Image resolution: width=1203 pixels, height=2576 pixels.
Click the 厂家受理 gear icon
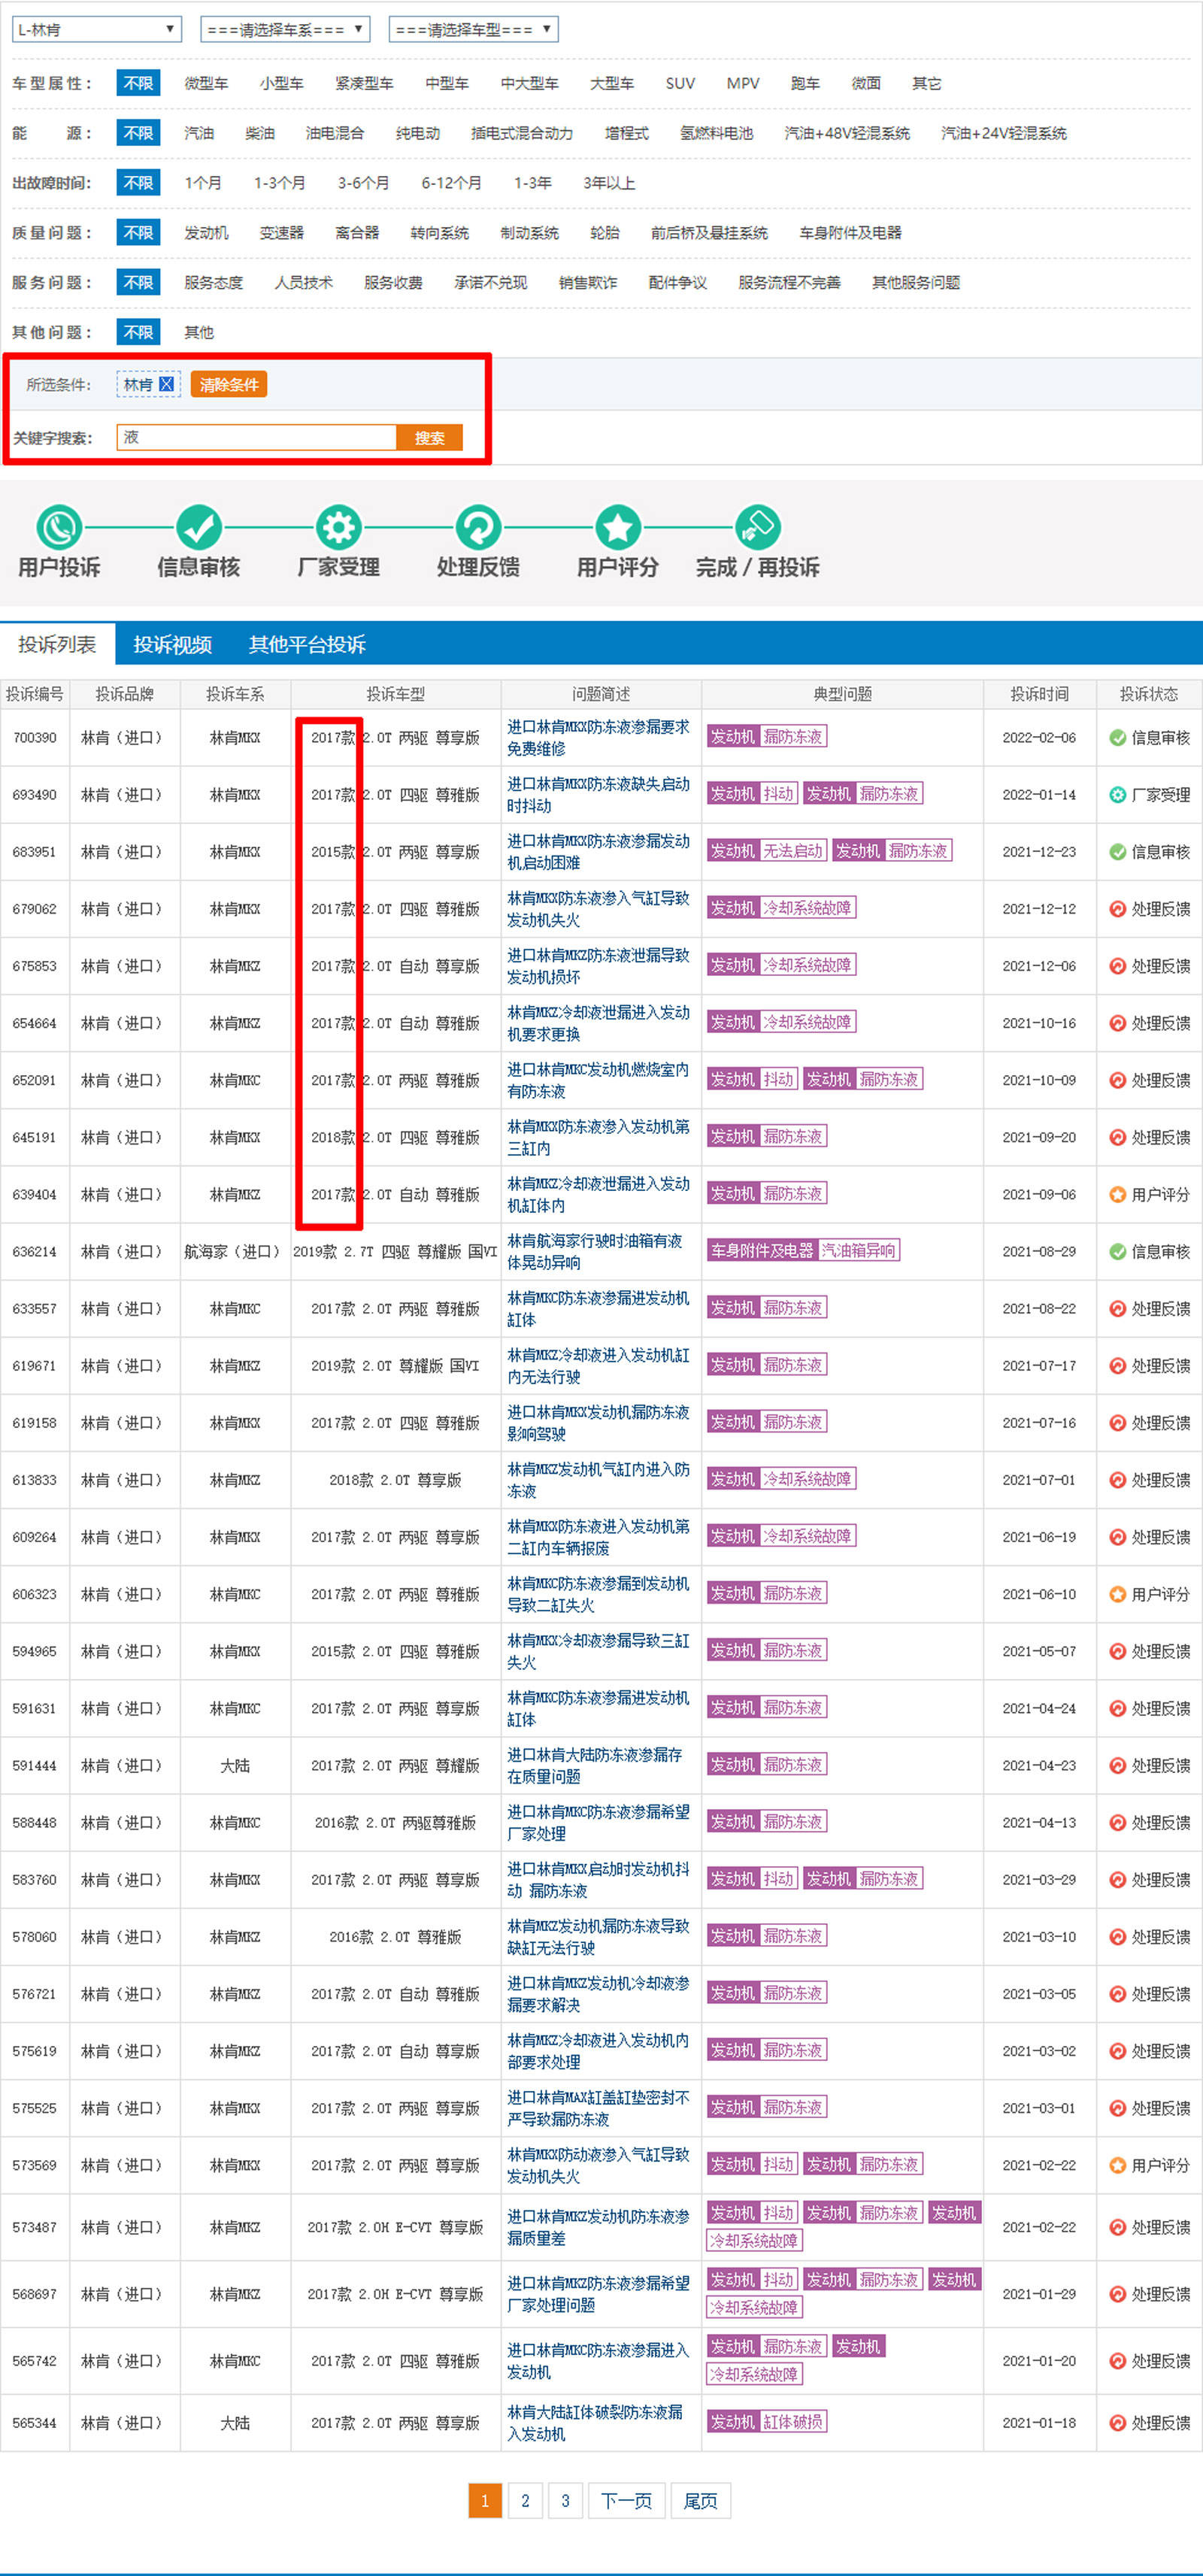pyautogui.click(x=339, y=527)
